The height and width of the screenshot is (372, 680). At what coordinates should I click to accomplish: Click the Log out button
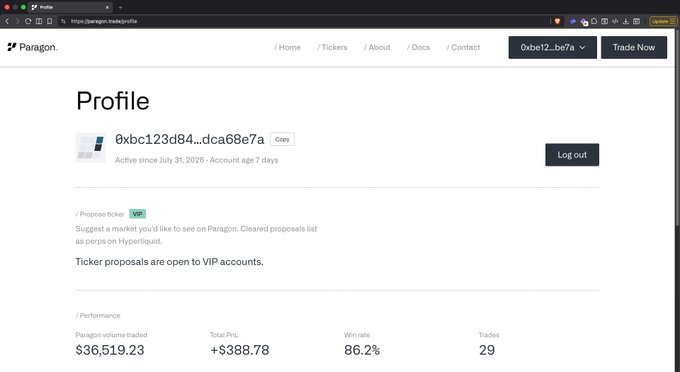pyautogui.click(x=572, y=155)
